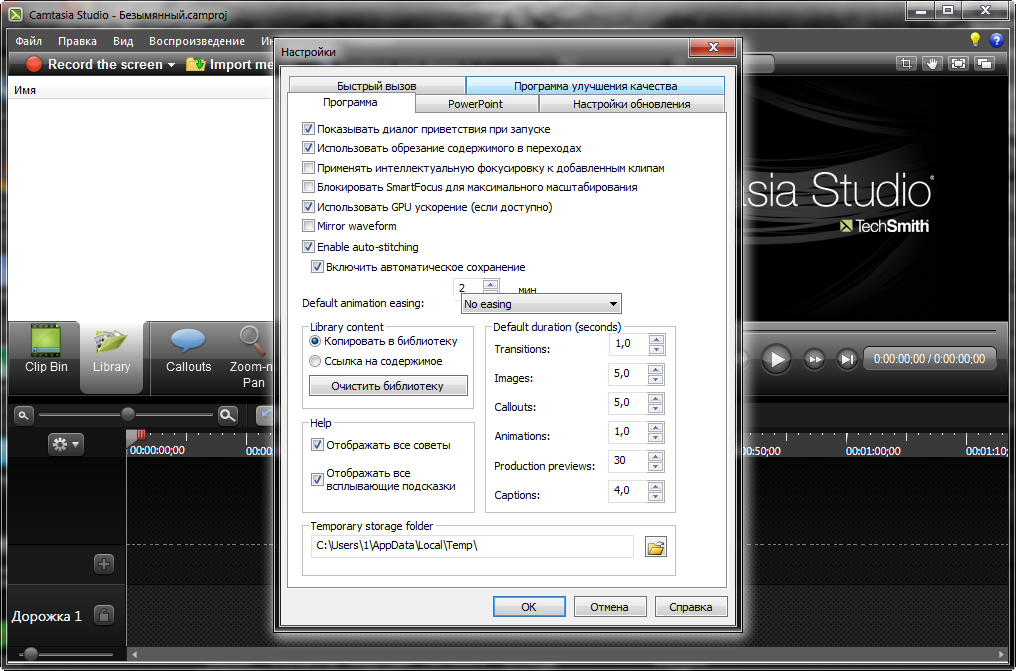Click the timeline zoom out magnifier
The height and width of the screenshot is (671, 1016).
click(x=23, y=415)
